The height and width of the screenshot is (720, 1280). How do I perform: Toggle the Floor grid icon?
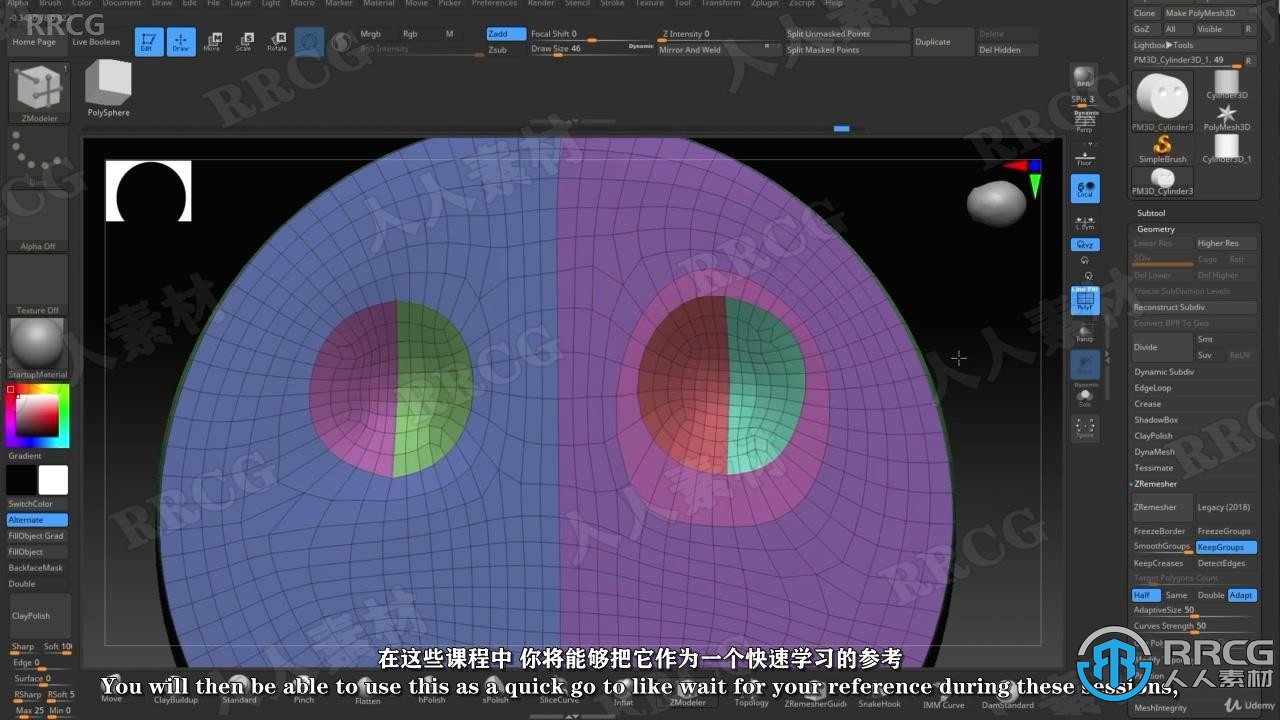tap(1084, 155)
